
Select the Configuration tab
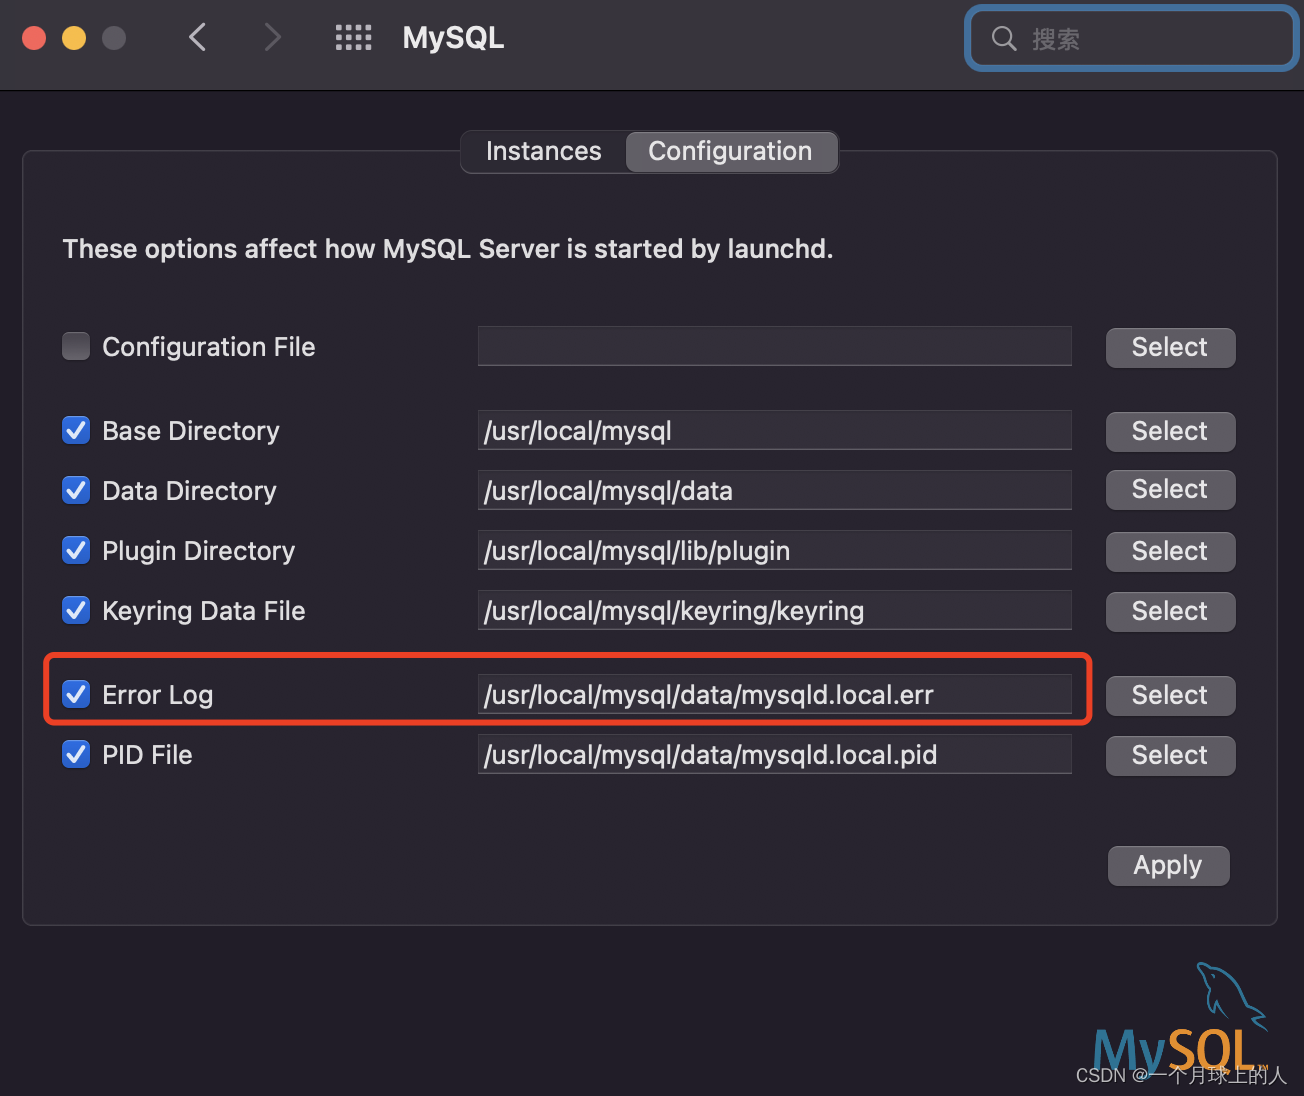click(x=731, y=151)
